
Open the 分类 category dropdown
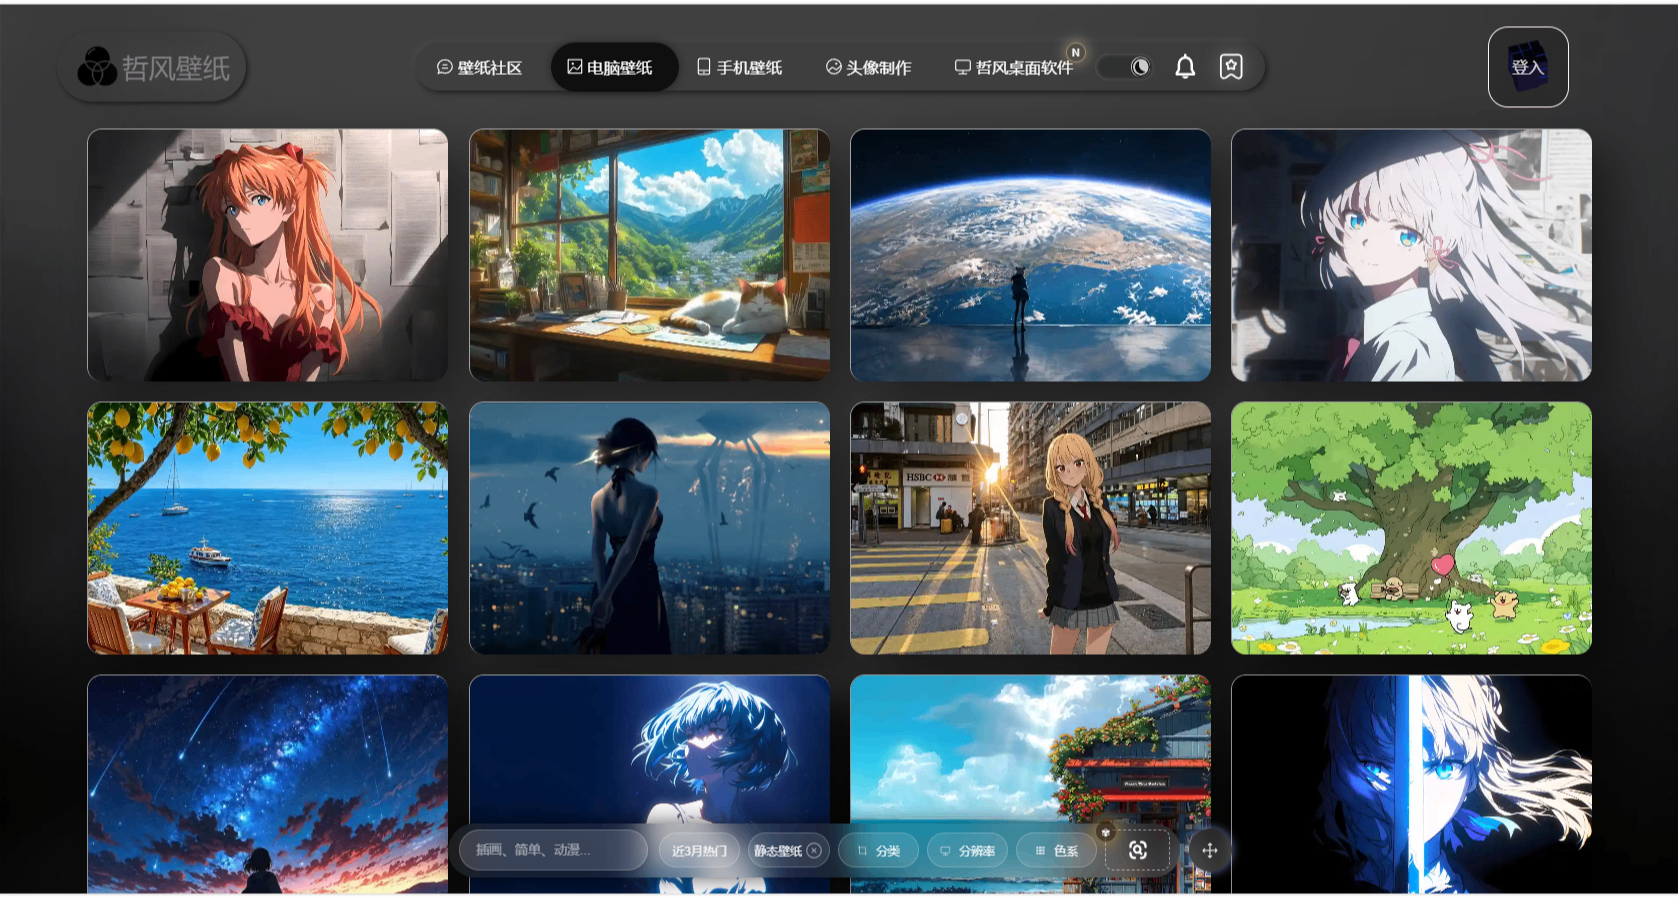tap(878, 850)
